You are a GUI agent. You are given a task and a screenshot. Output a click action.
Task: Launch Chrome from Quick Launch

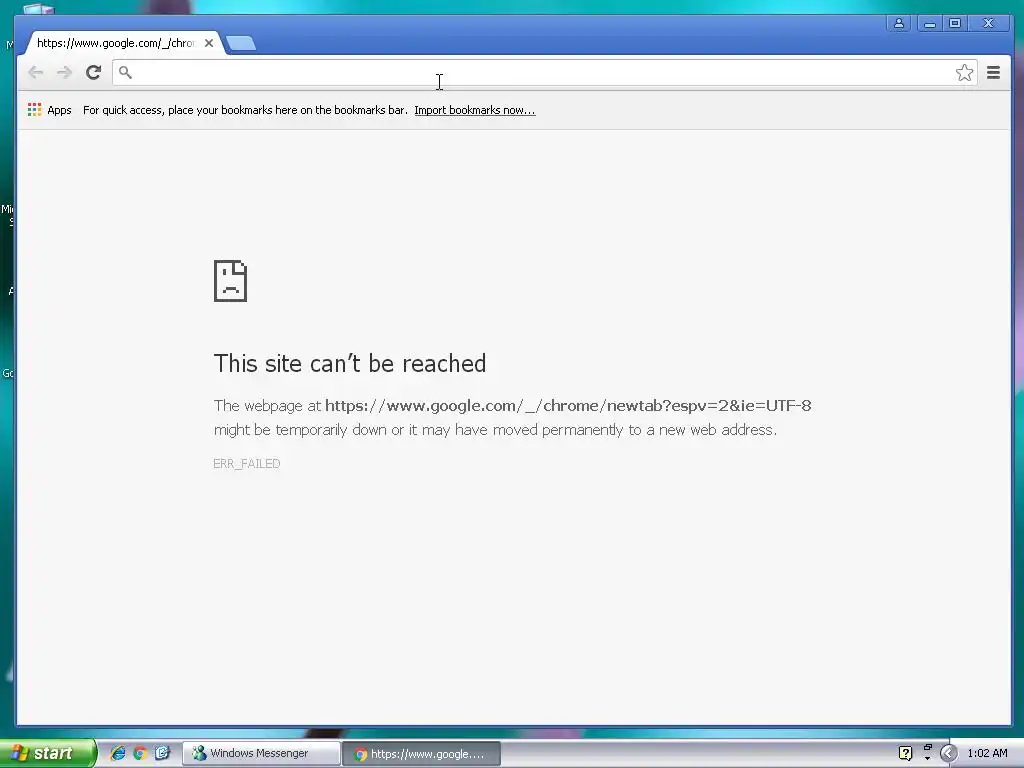coord(140,753)
